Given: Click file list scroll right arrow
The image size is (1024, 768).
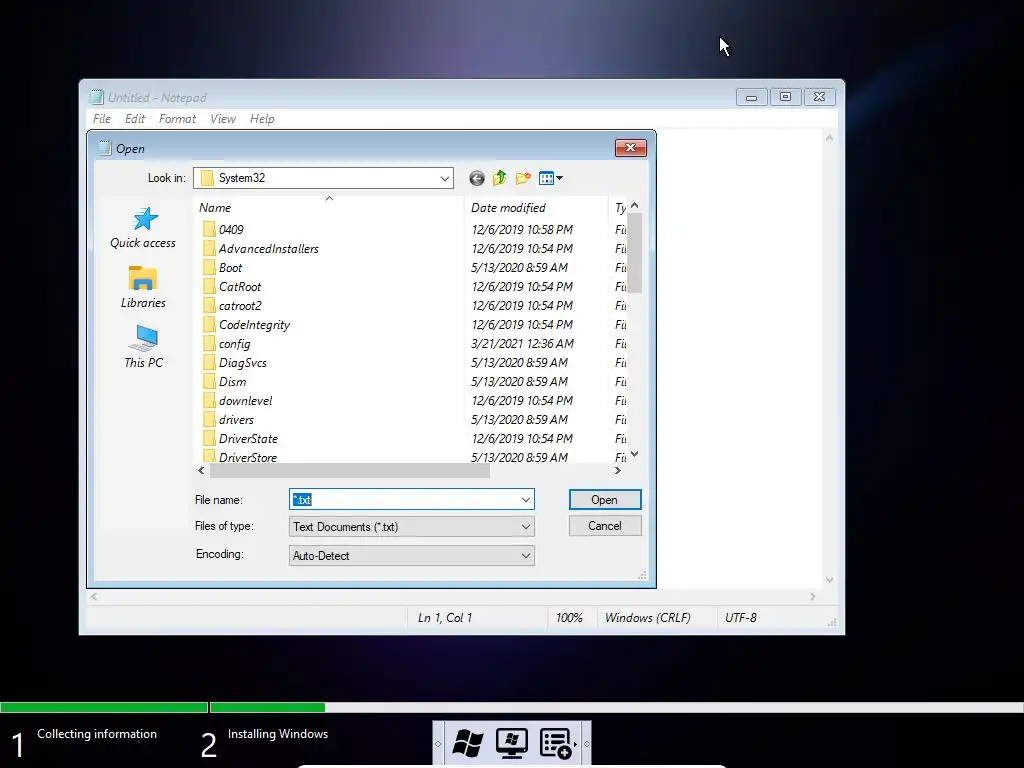Looking at the screenshot, I should (618, 470).
